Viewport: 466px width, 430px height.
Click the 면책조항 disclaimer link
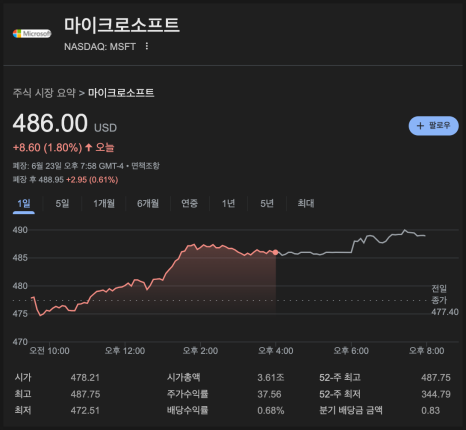145,166
